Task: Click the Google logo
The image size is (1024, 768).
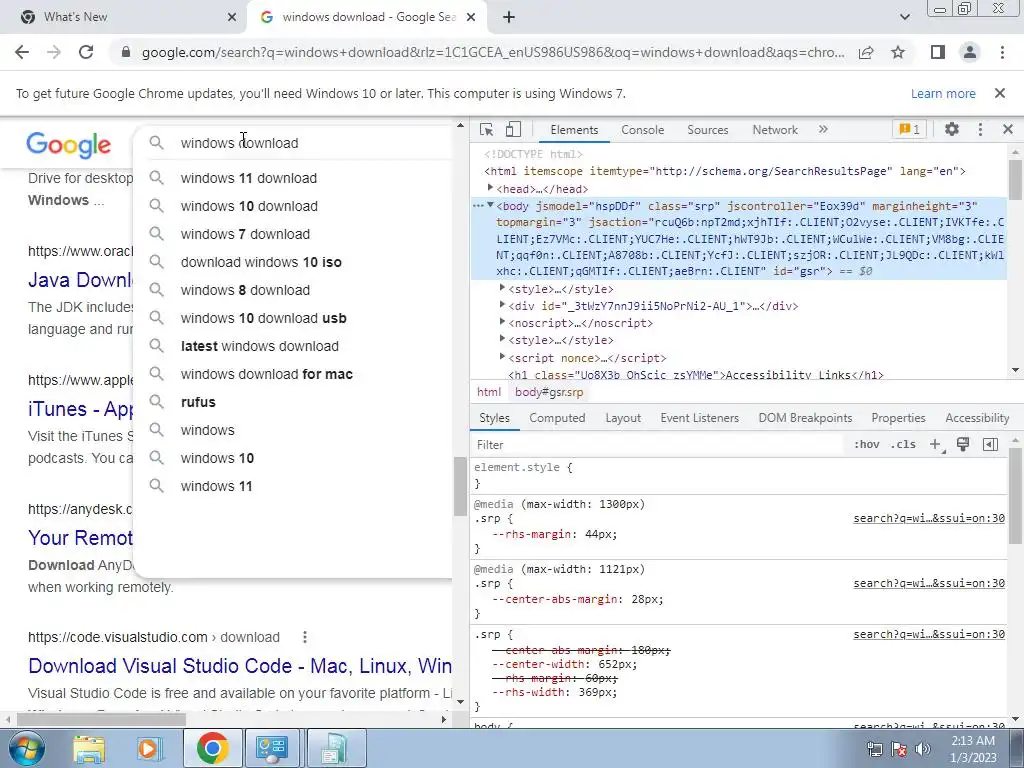Action: (x=69, y=144)
